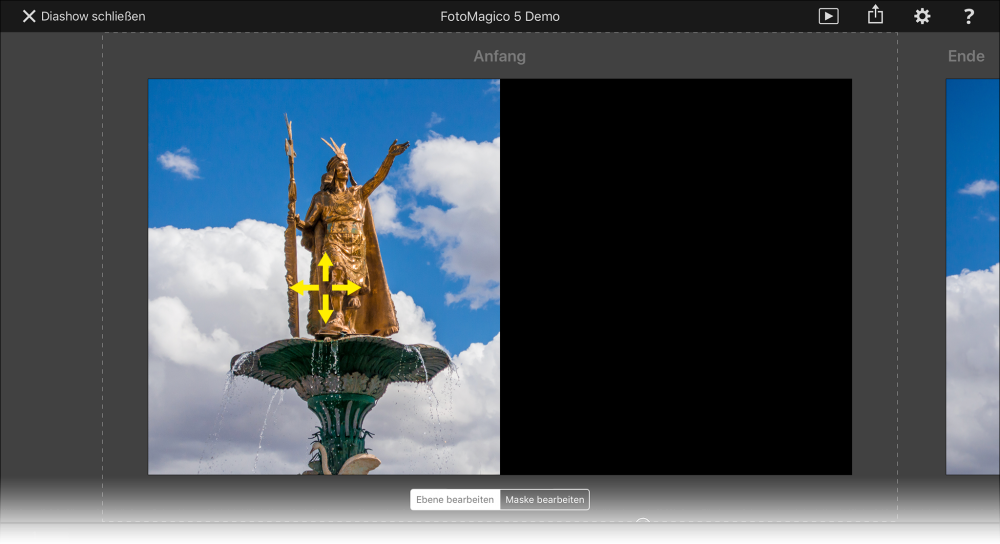The image size is (1000, 544).
Task: Click the black masked area of Anfang
Action: tap(676, 277)
